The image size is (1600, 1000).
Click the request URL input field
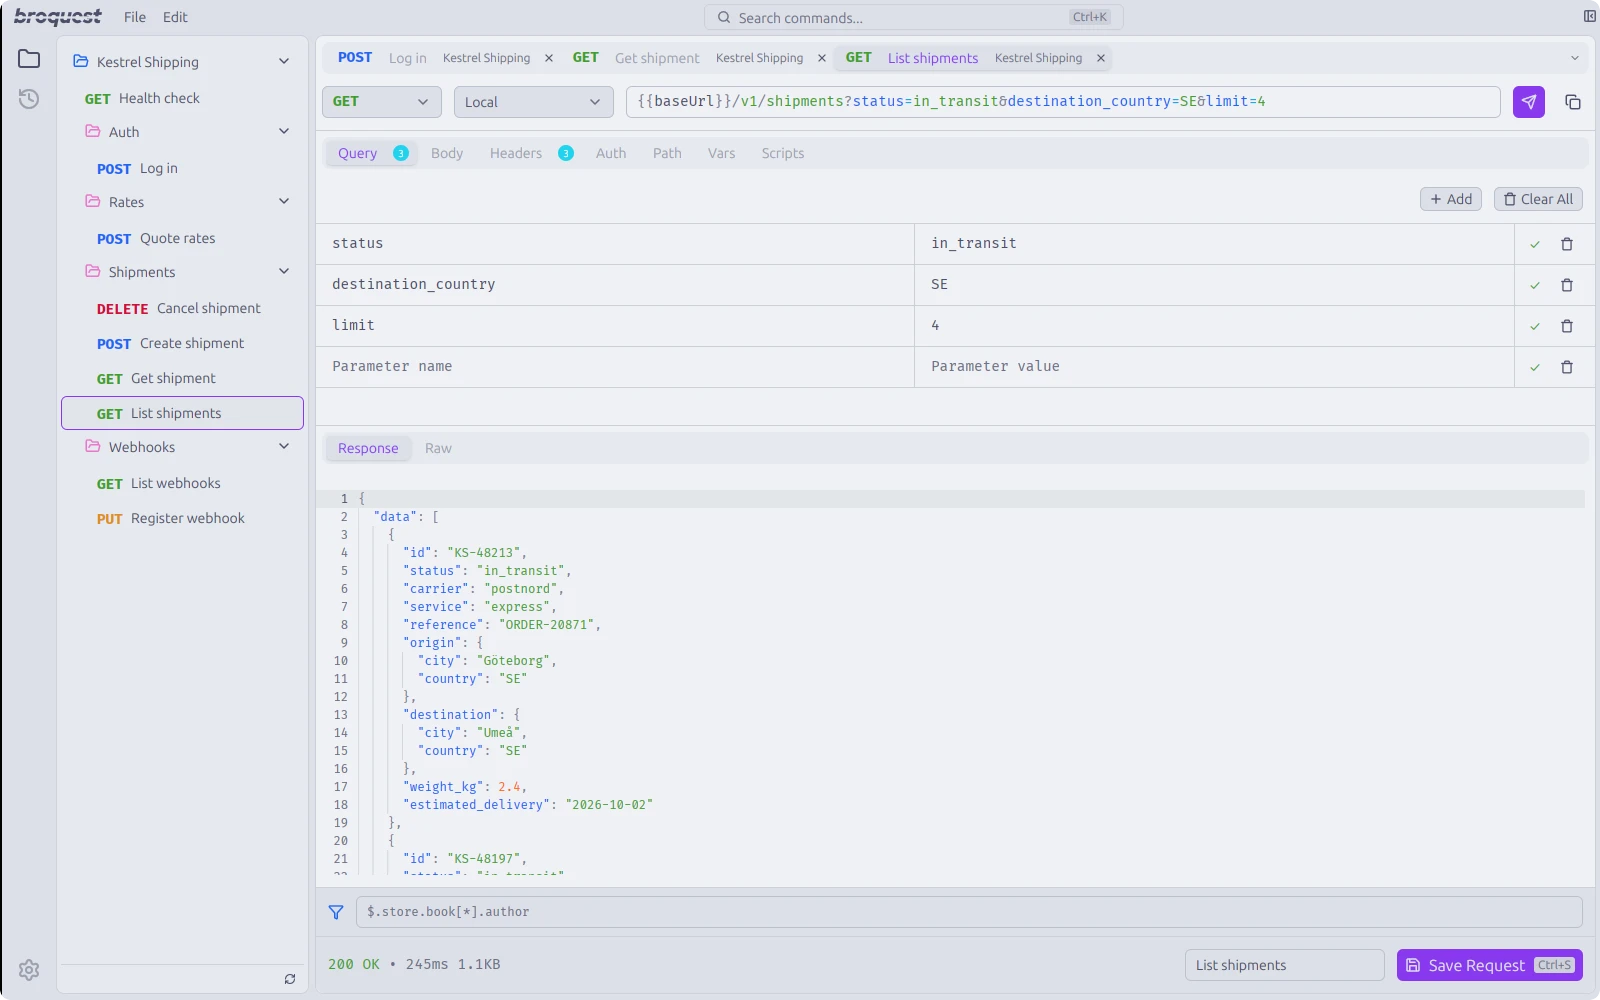[1063, 102]
